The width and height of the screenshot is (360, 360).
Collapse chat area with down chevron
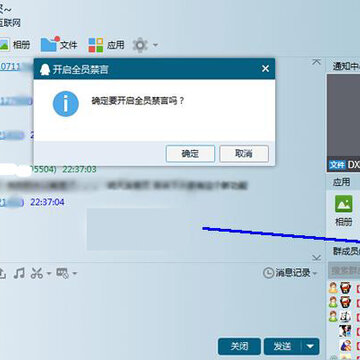click(317, 257)
